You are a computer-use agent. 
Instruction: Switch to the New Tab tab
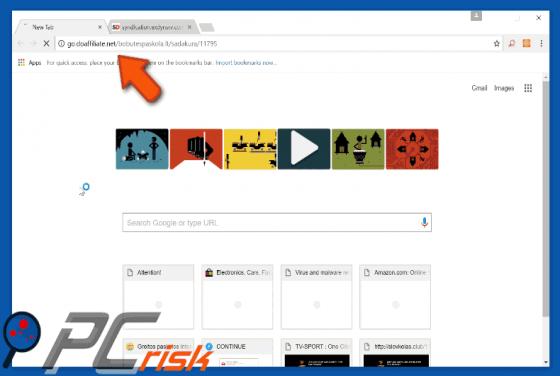click(x=61, y=27)
